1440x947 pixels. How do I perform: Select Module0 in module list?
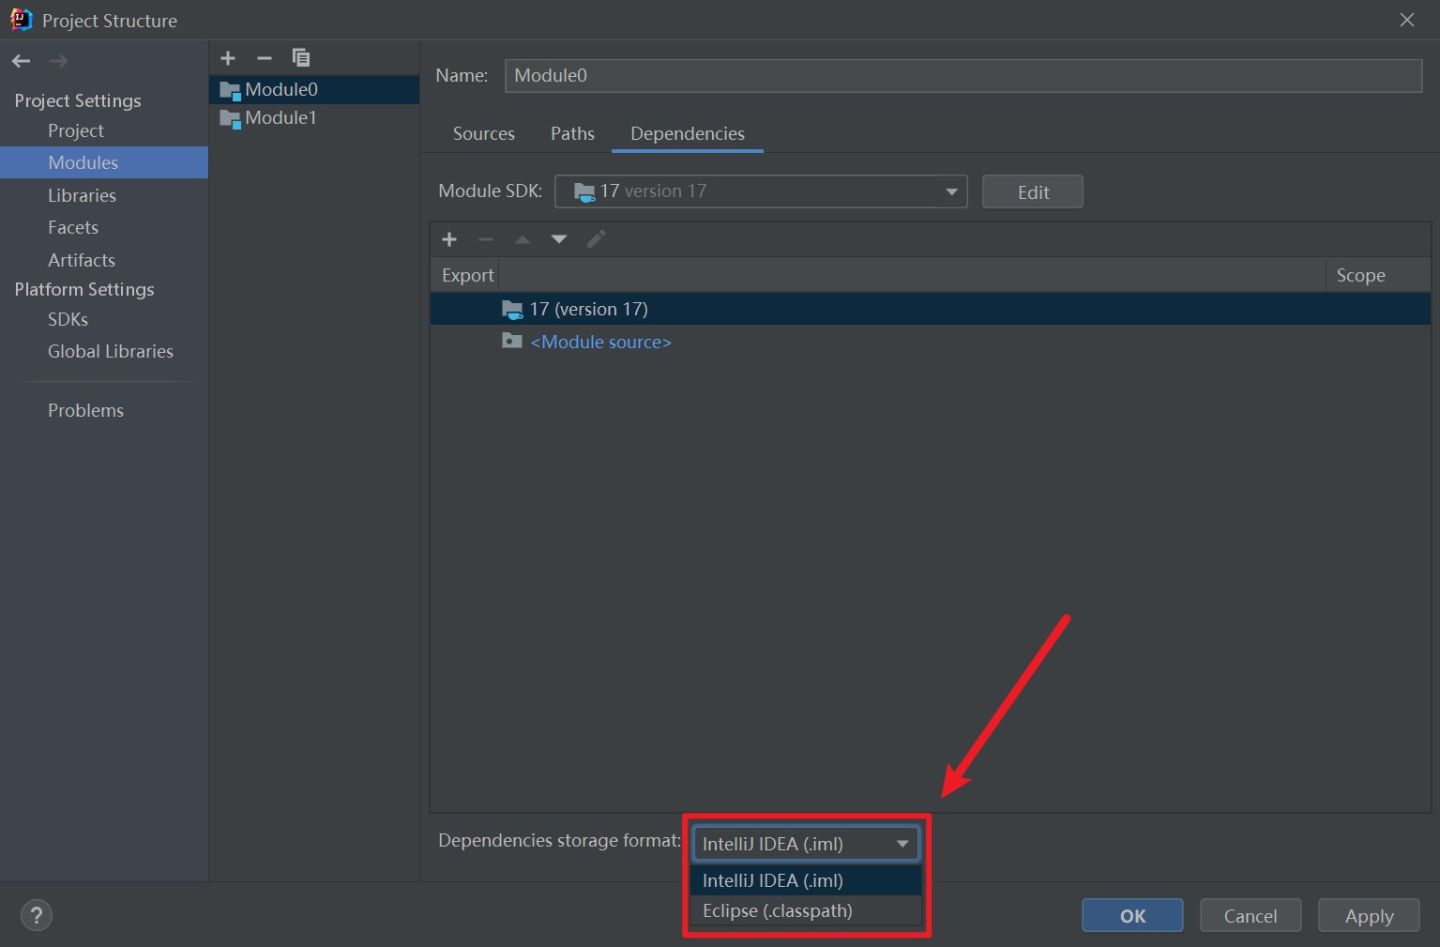314,90
